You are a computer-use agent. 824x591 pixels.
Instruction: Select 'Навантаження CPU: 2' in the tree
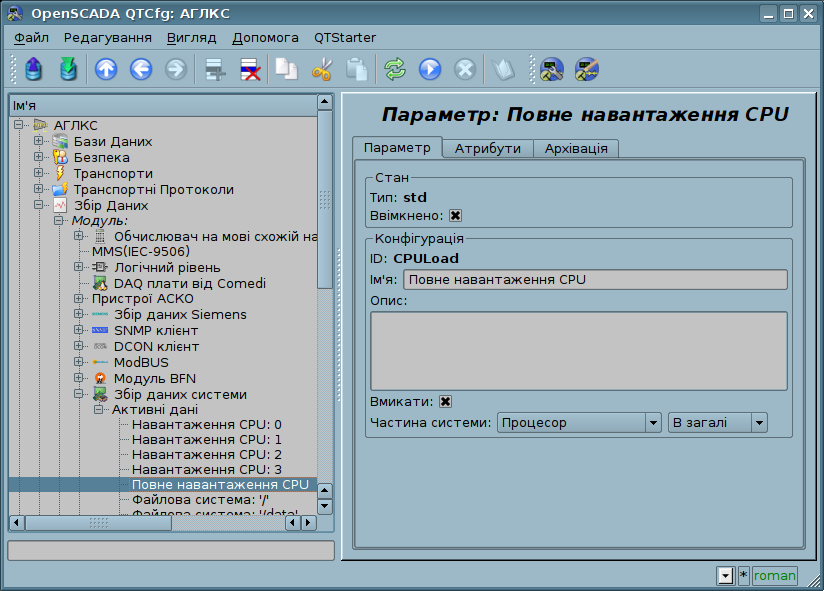pos(206,454)
